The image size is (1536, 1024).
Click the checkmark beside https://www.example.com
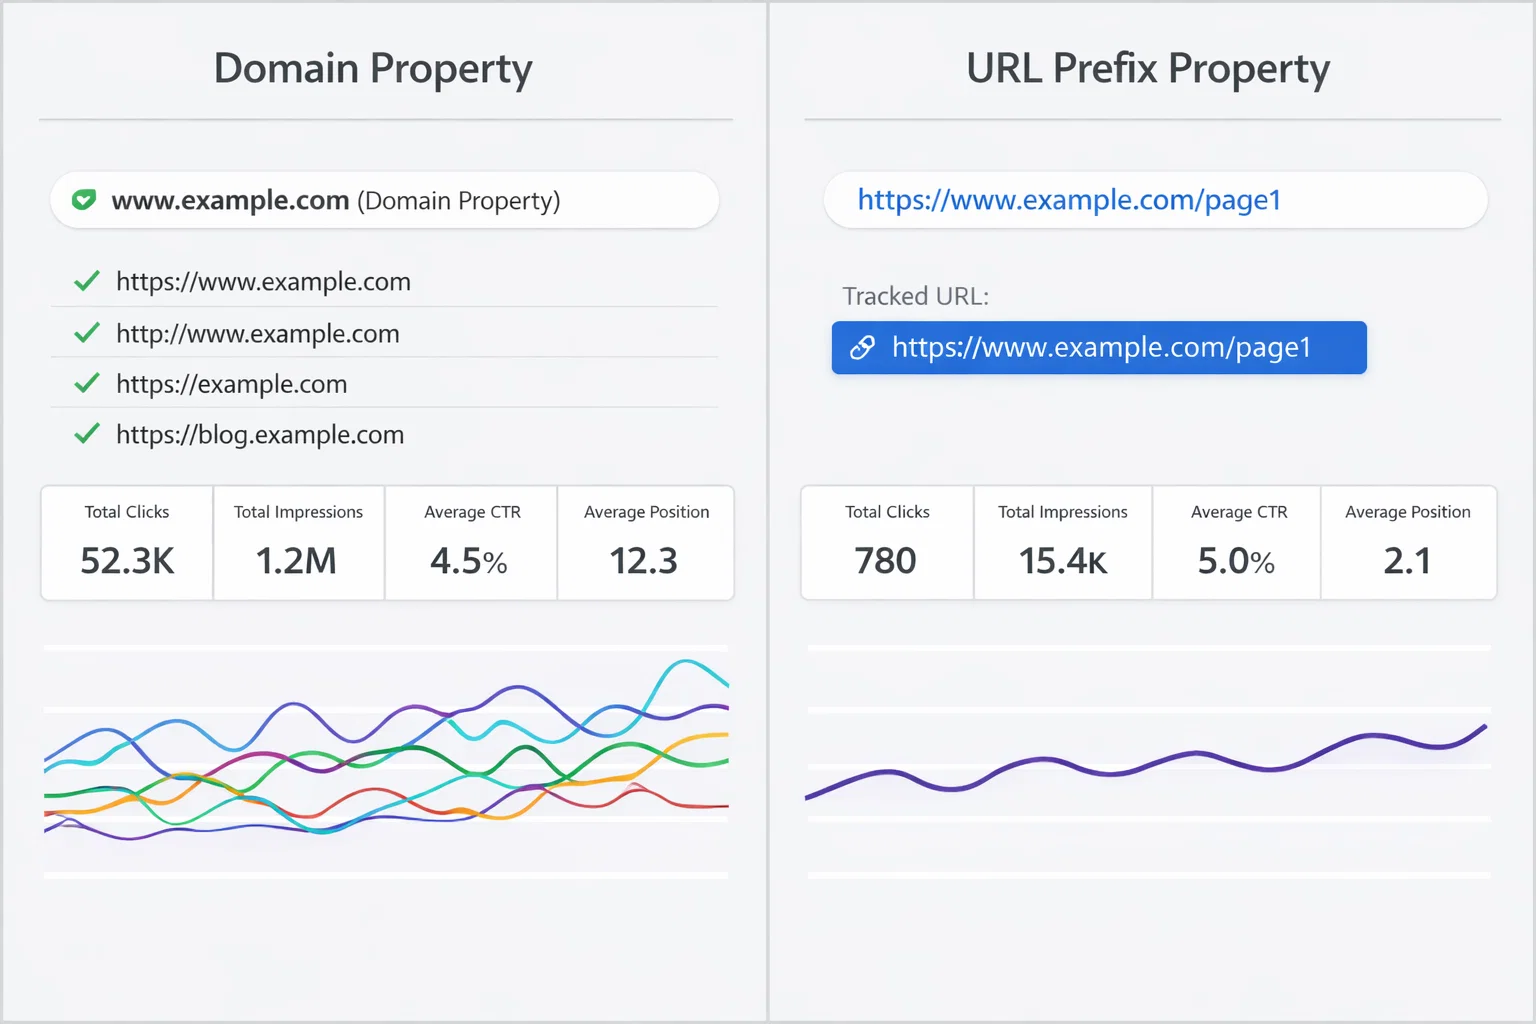coord(86,281)
